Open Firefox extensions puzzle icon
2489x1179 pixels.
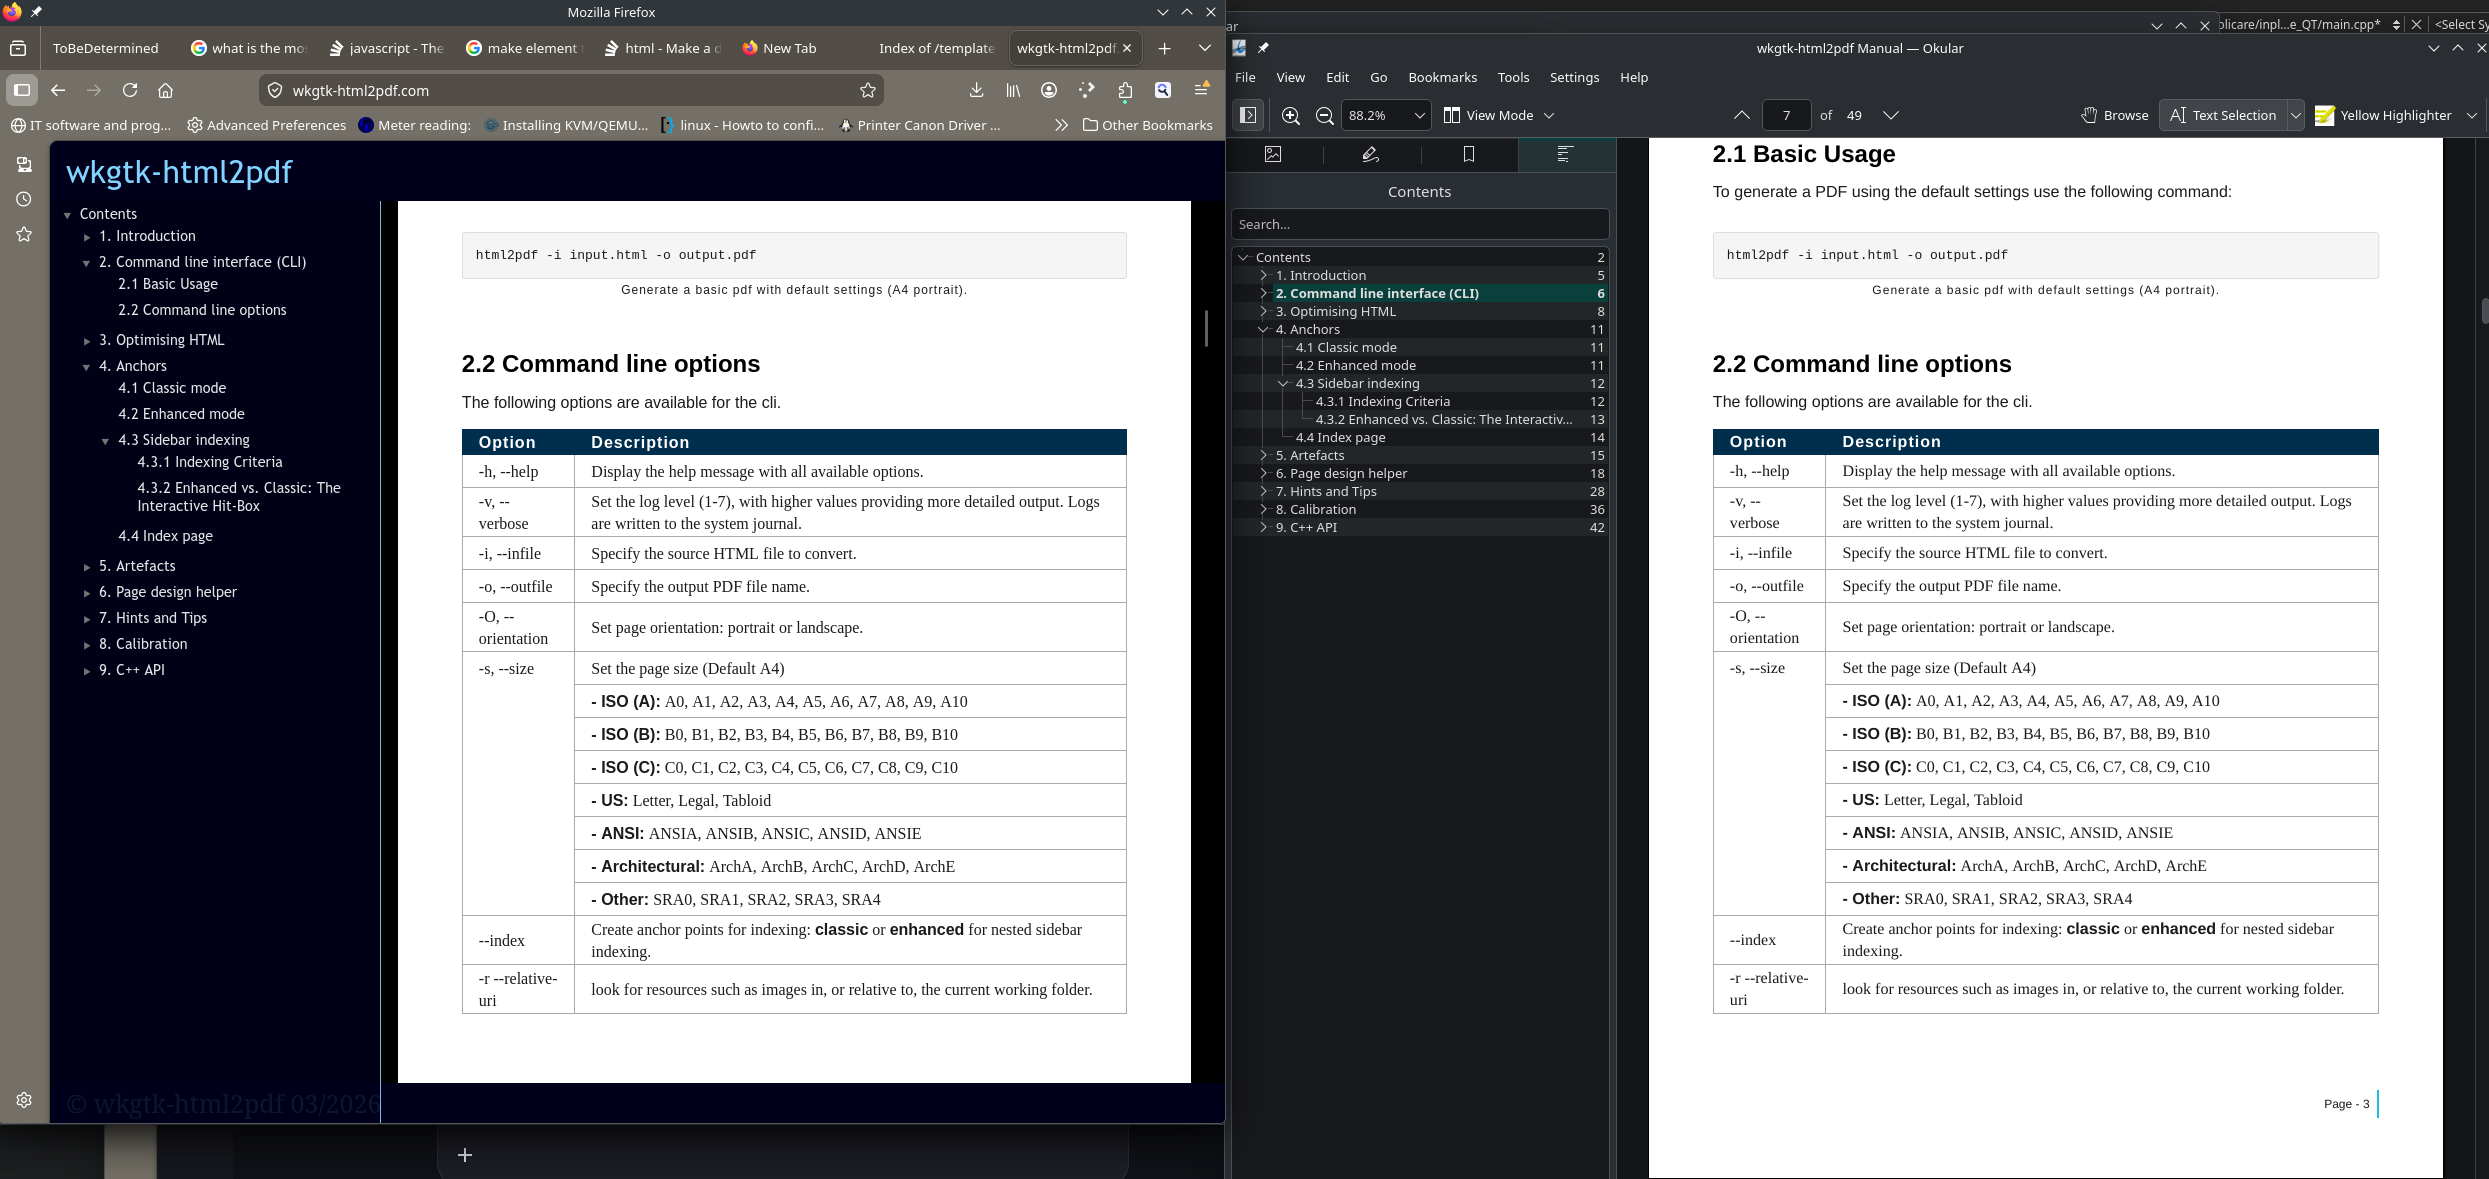coord(1125,90)
